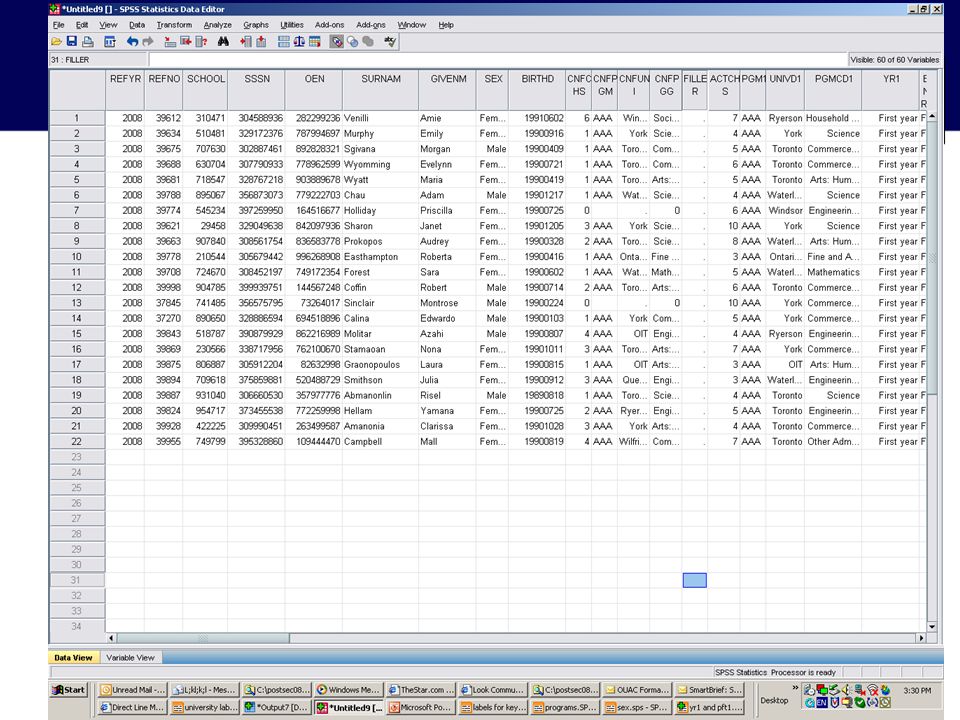Click the surname cell "Easthampton"
This screenshot has height=720, width=960.
pyautogui.click(x=381, y=257)
